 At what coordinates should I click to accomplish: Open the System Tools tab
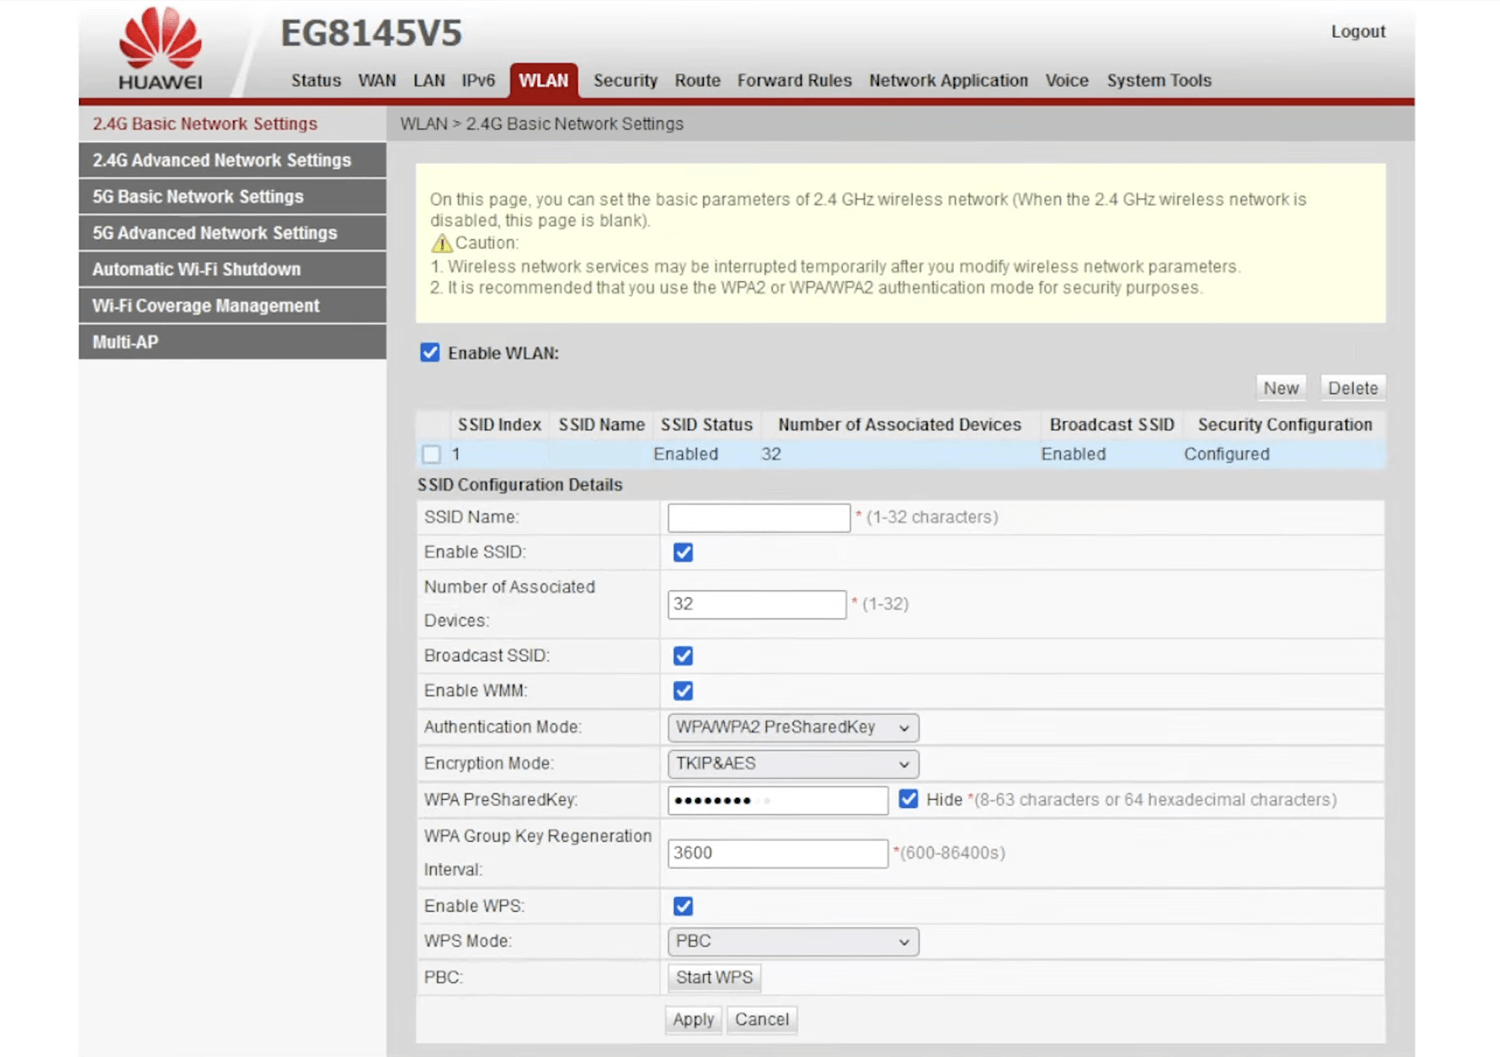point(1158,81)
